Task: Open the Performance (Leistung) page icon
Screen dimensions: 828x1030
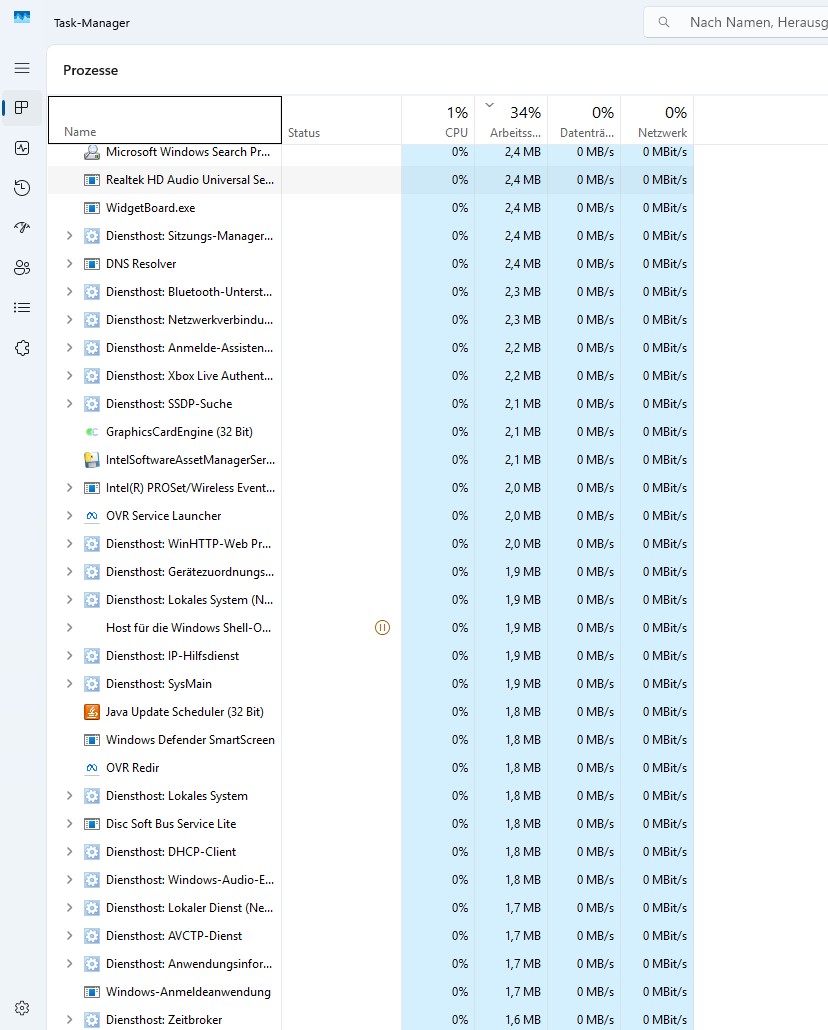Action: (22, 148)
